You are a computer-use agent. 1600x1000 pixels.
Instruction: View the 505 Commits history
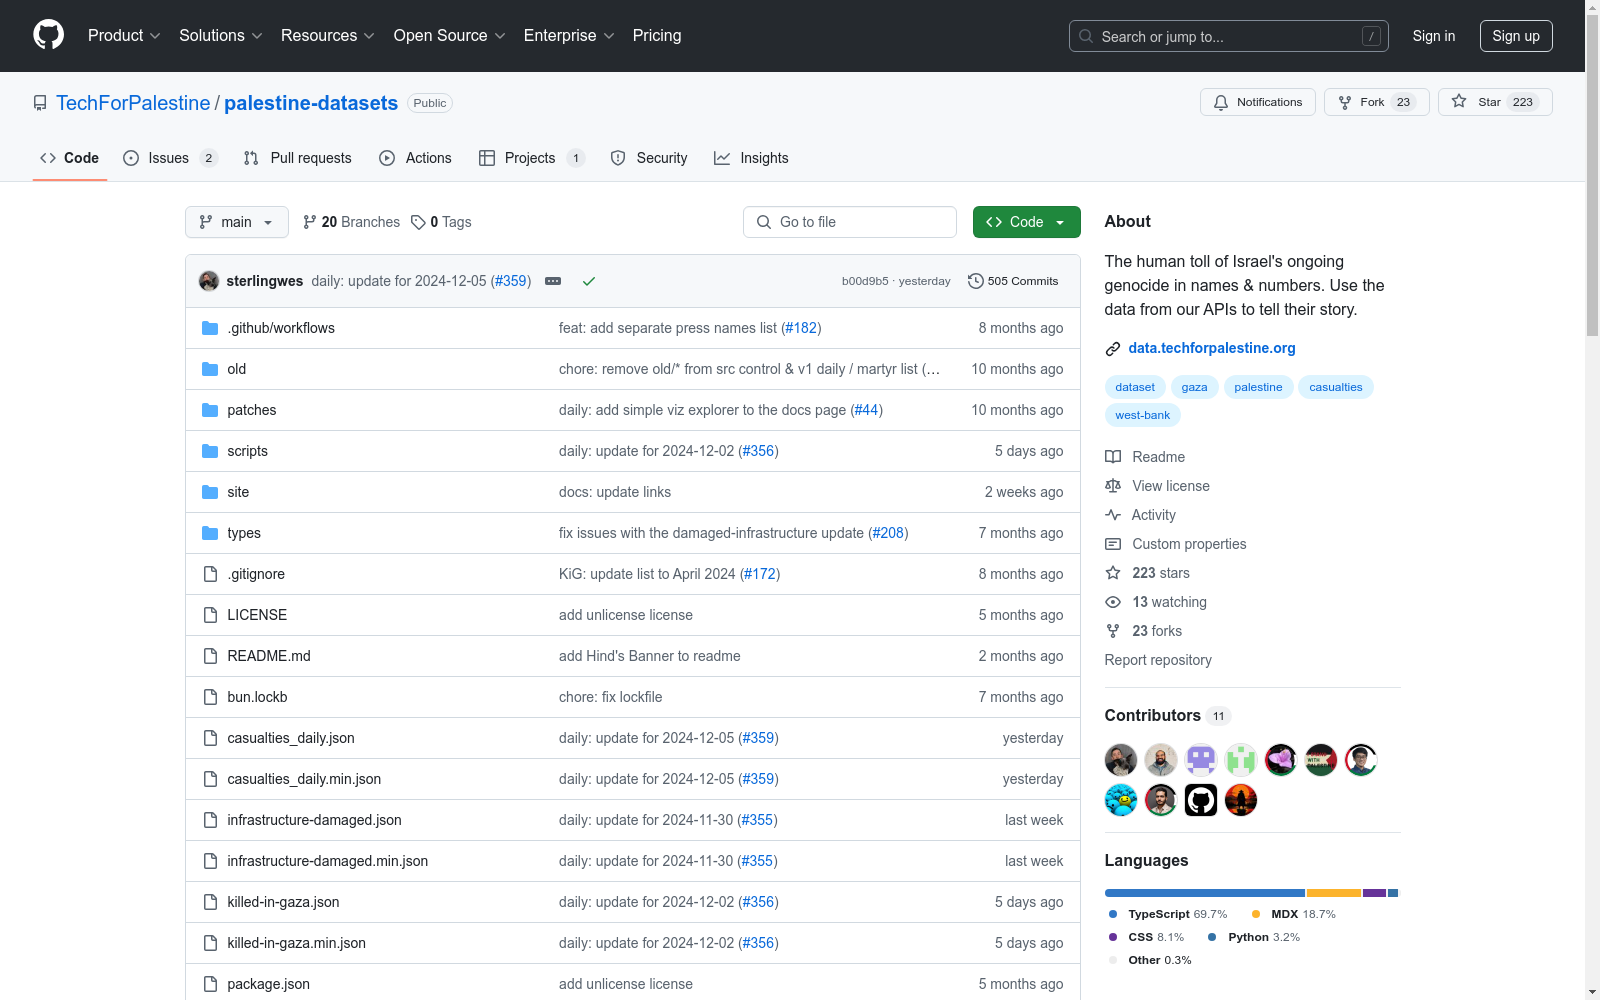[x=1013, y=281]
